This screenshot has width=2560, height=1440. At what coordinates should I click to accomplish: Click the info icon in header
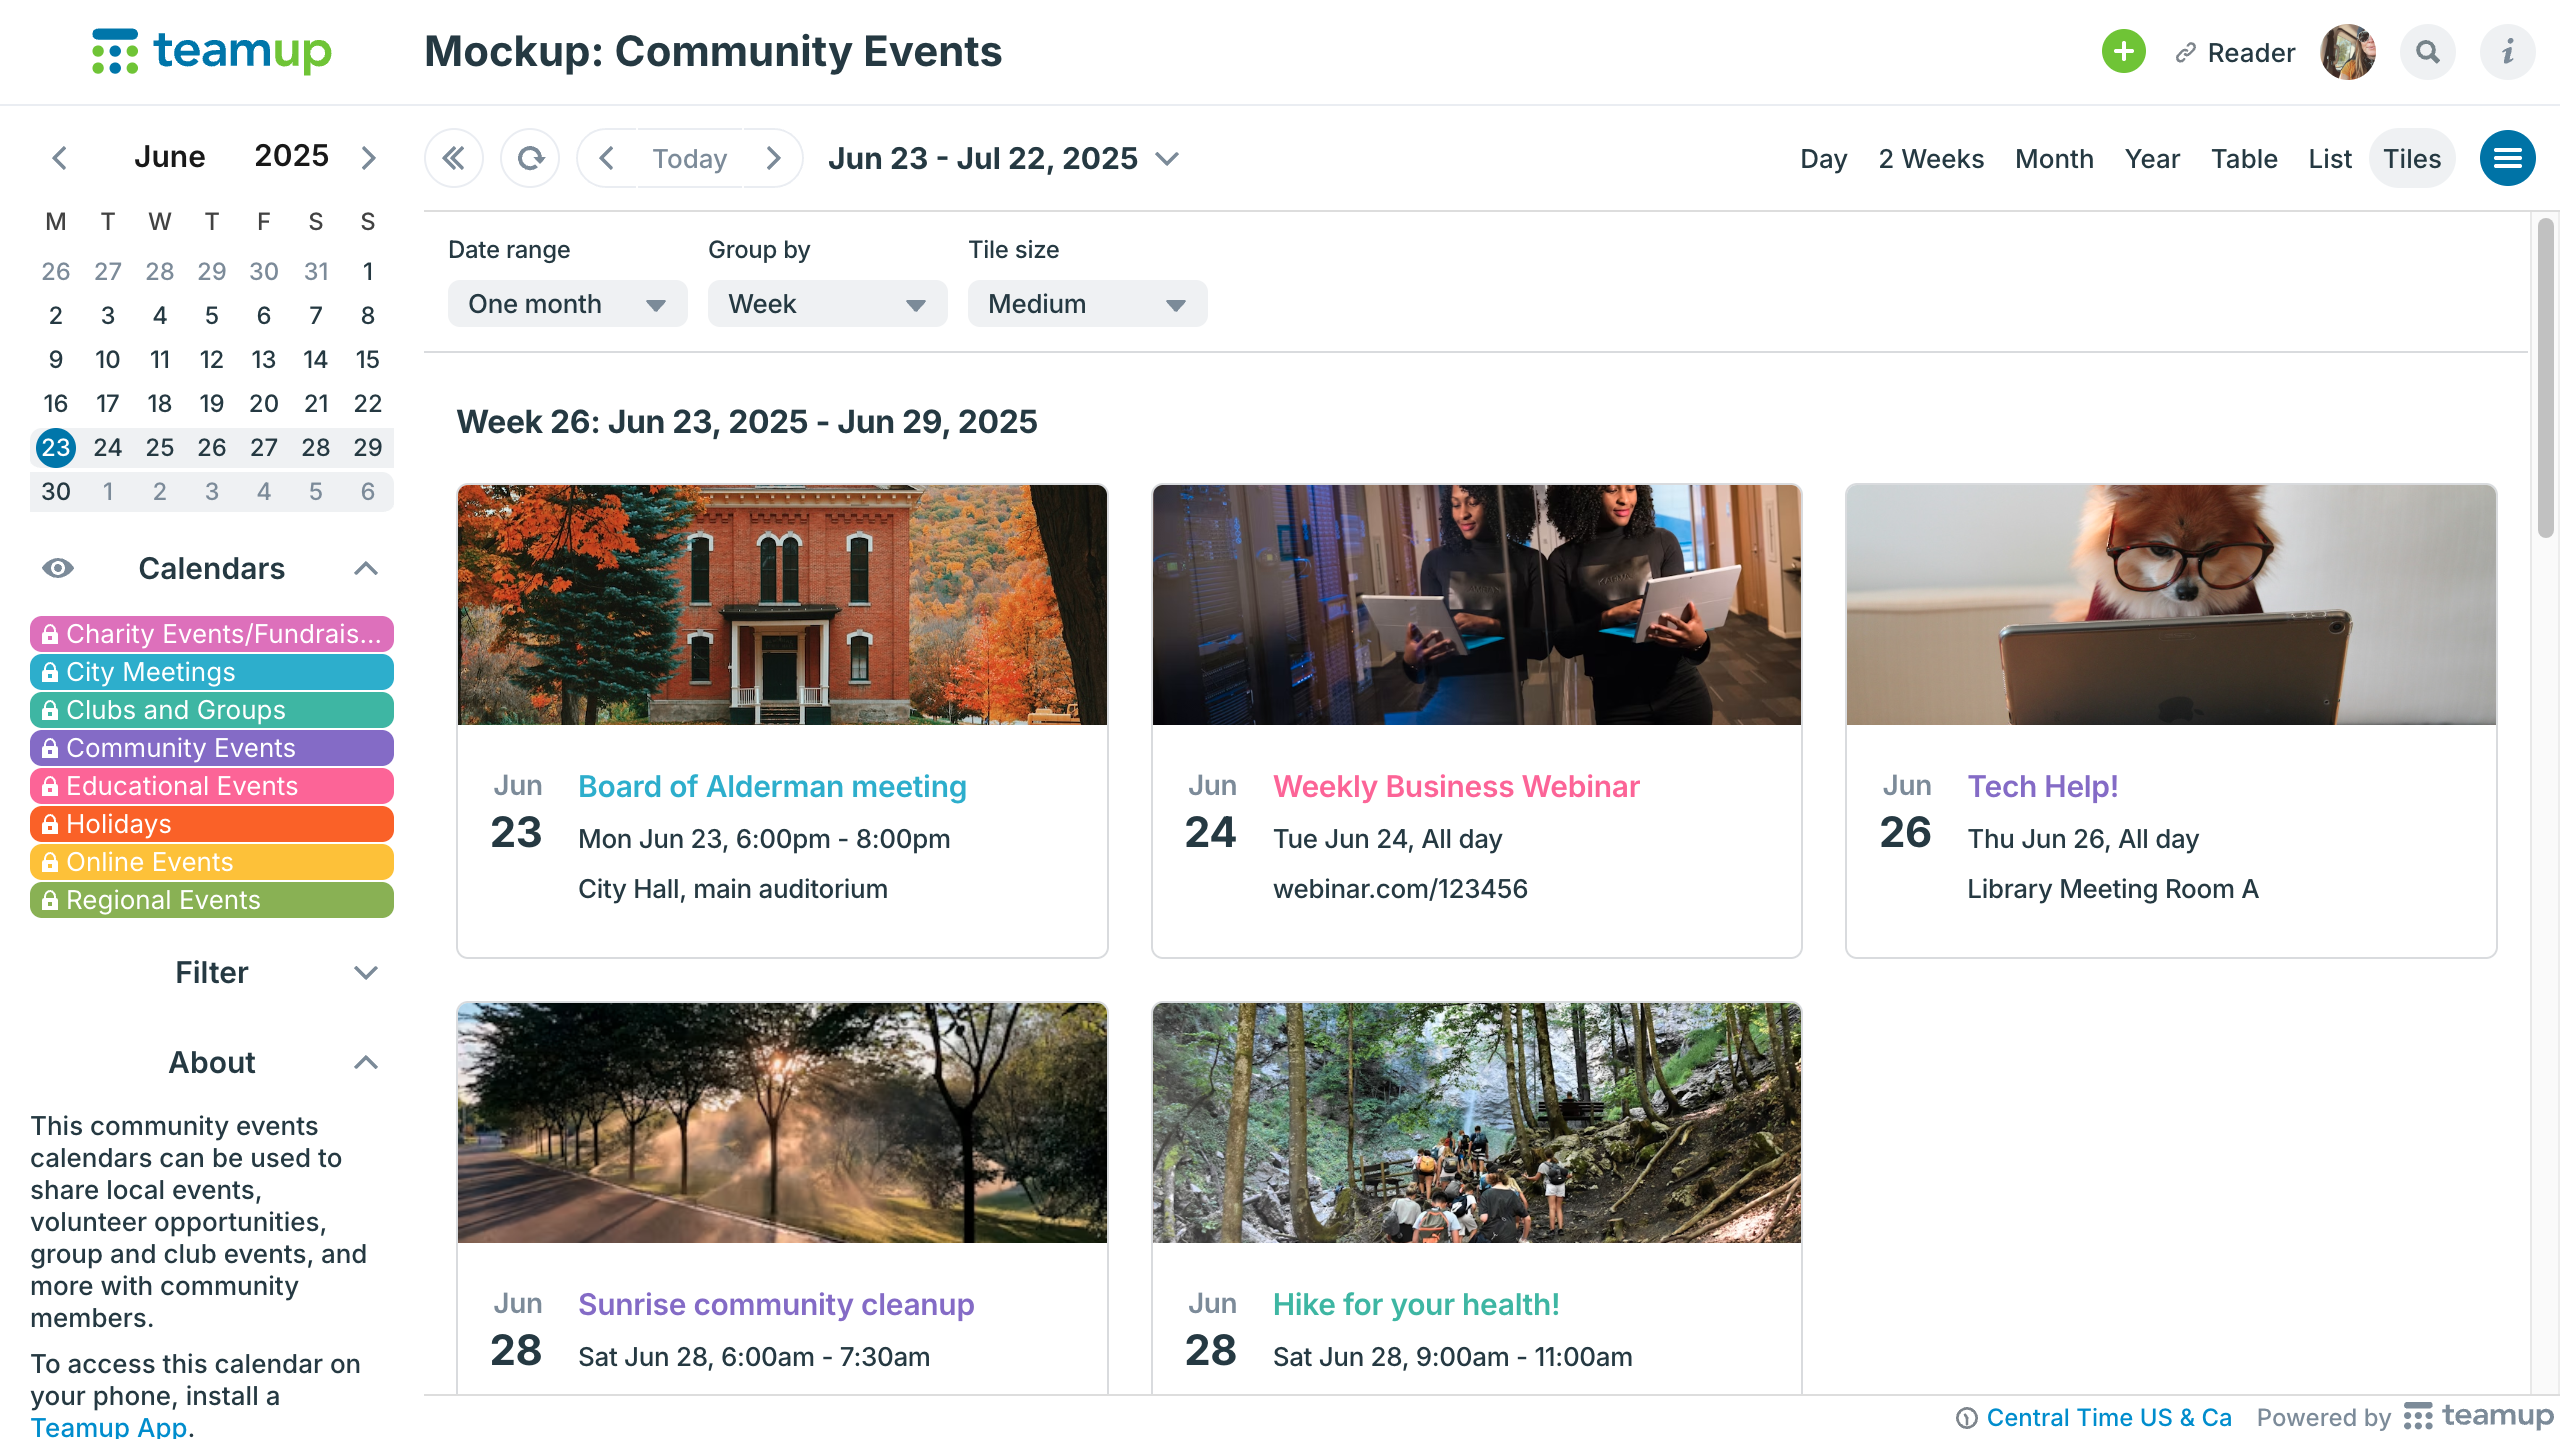point(2507,52)
